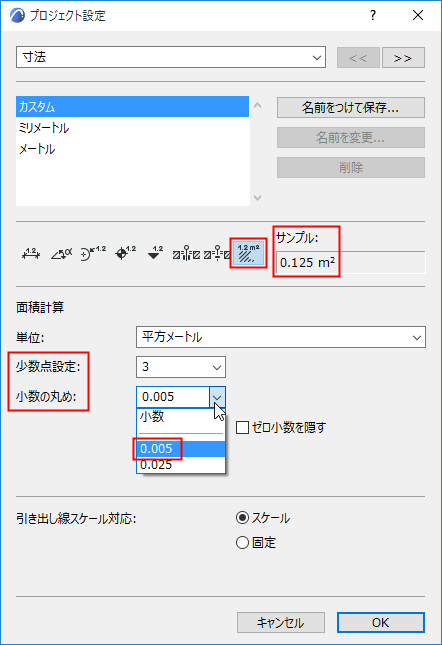Choose 0.025 in the rounding list
This screenshot has width=442, height=645.
tap(181, 465)
